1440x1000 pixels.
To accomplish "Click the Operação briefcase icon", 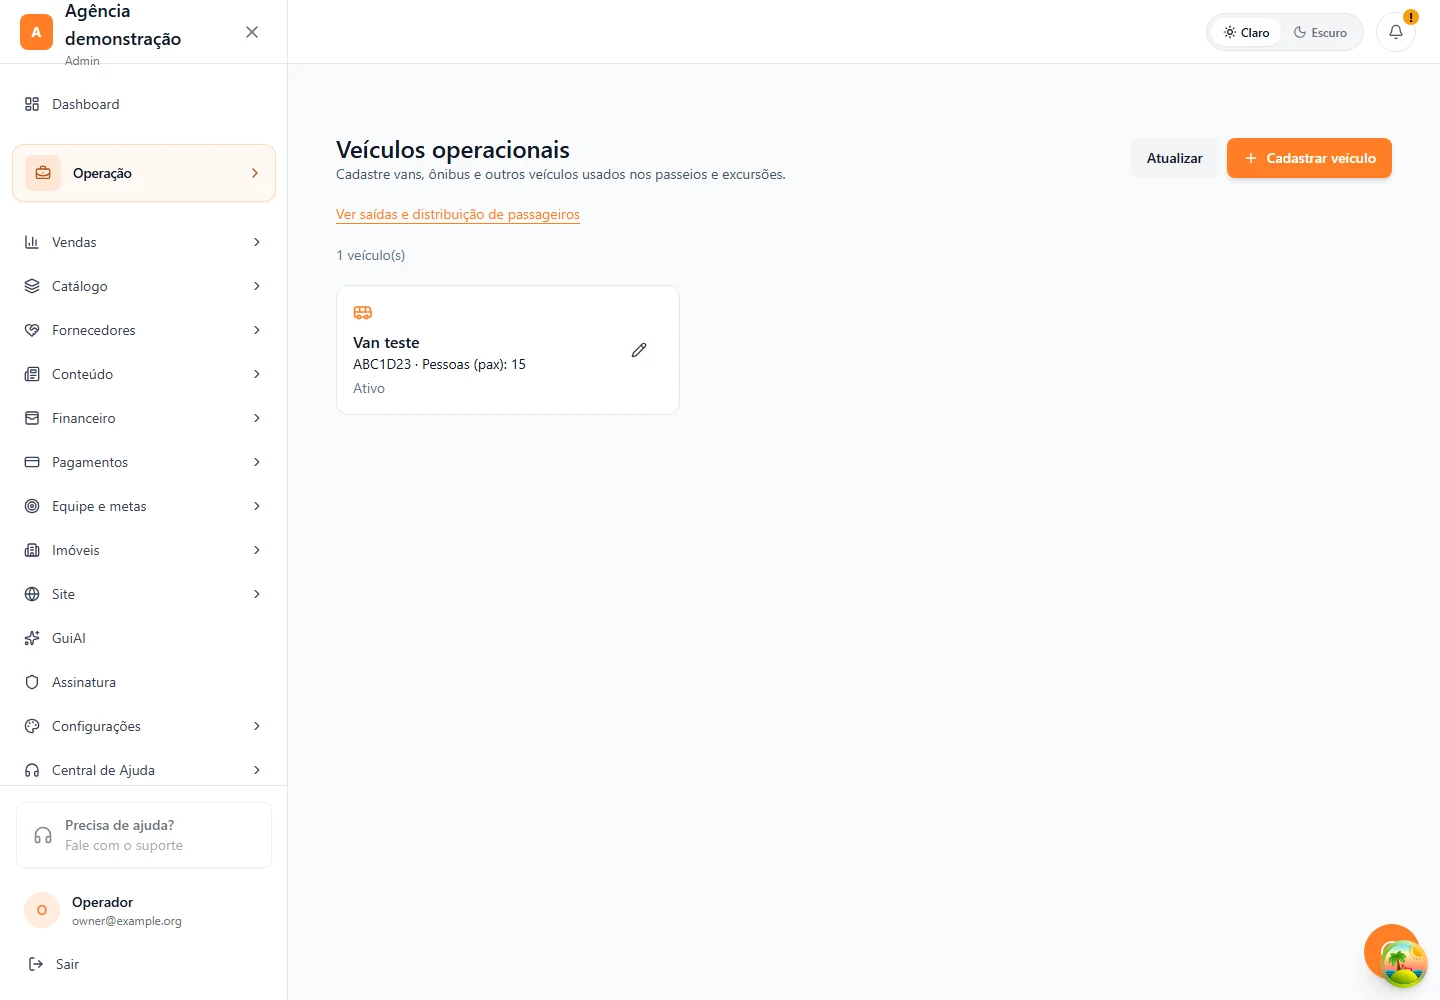I will pyautogui.click(x=43, y=173).
